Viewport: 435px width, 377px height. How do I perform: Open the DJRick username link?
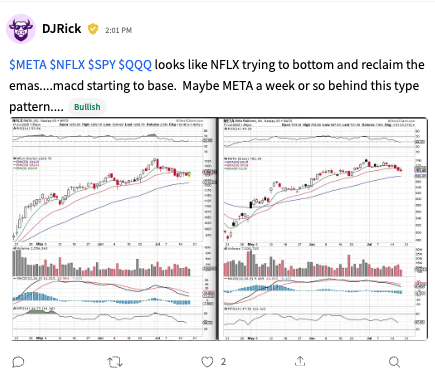(62, 29)
